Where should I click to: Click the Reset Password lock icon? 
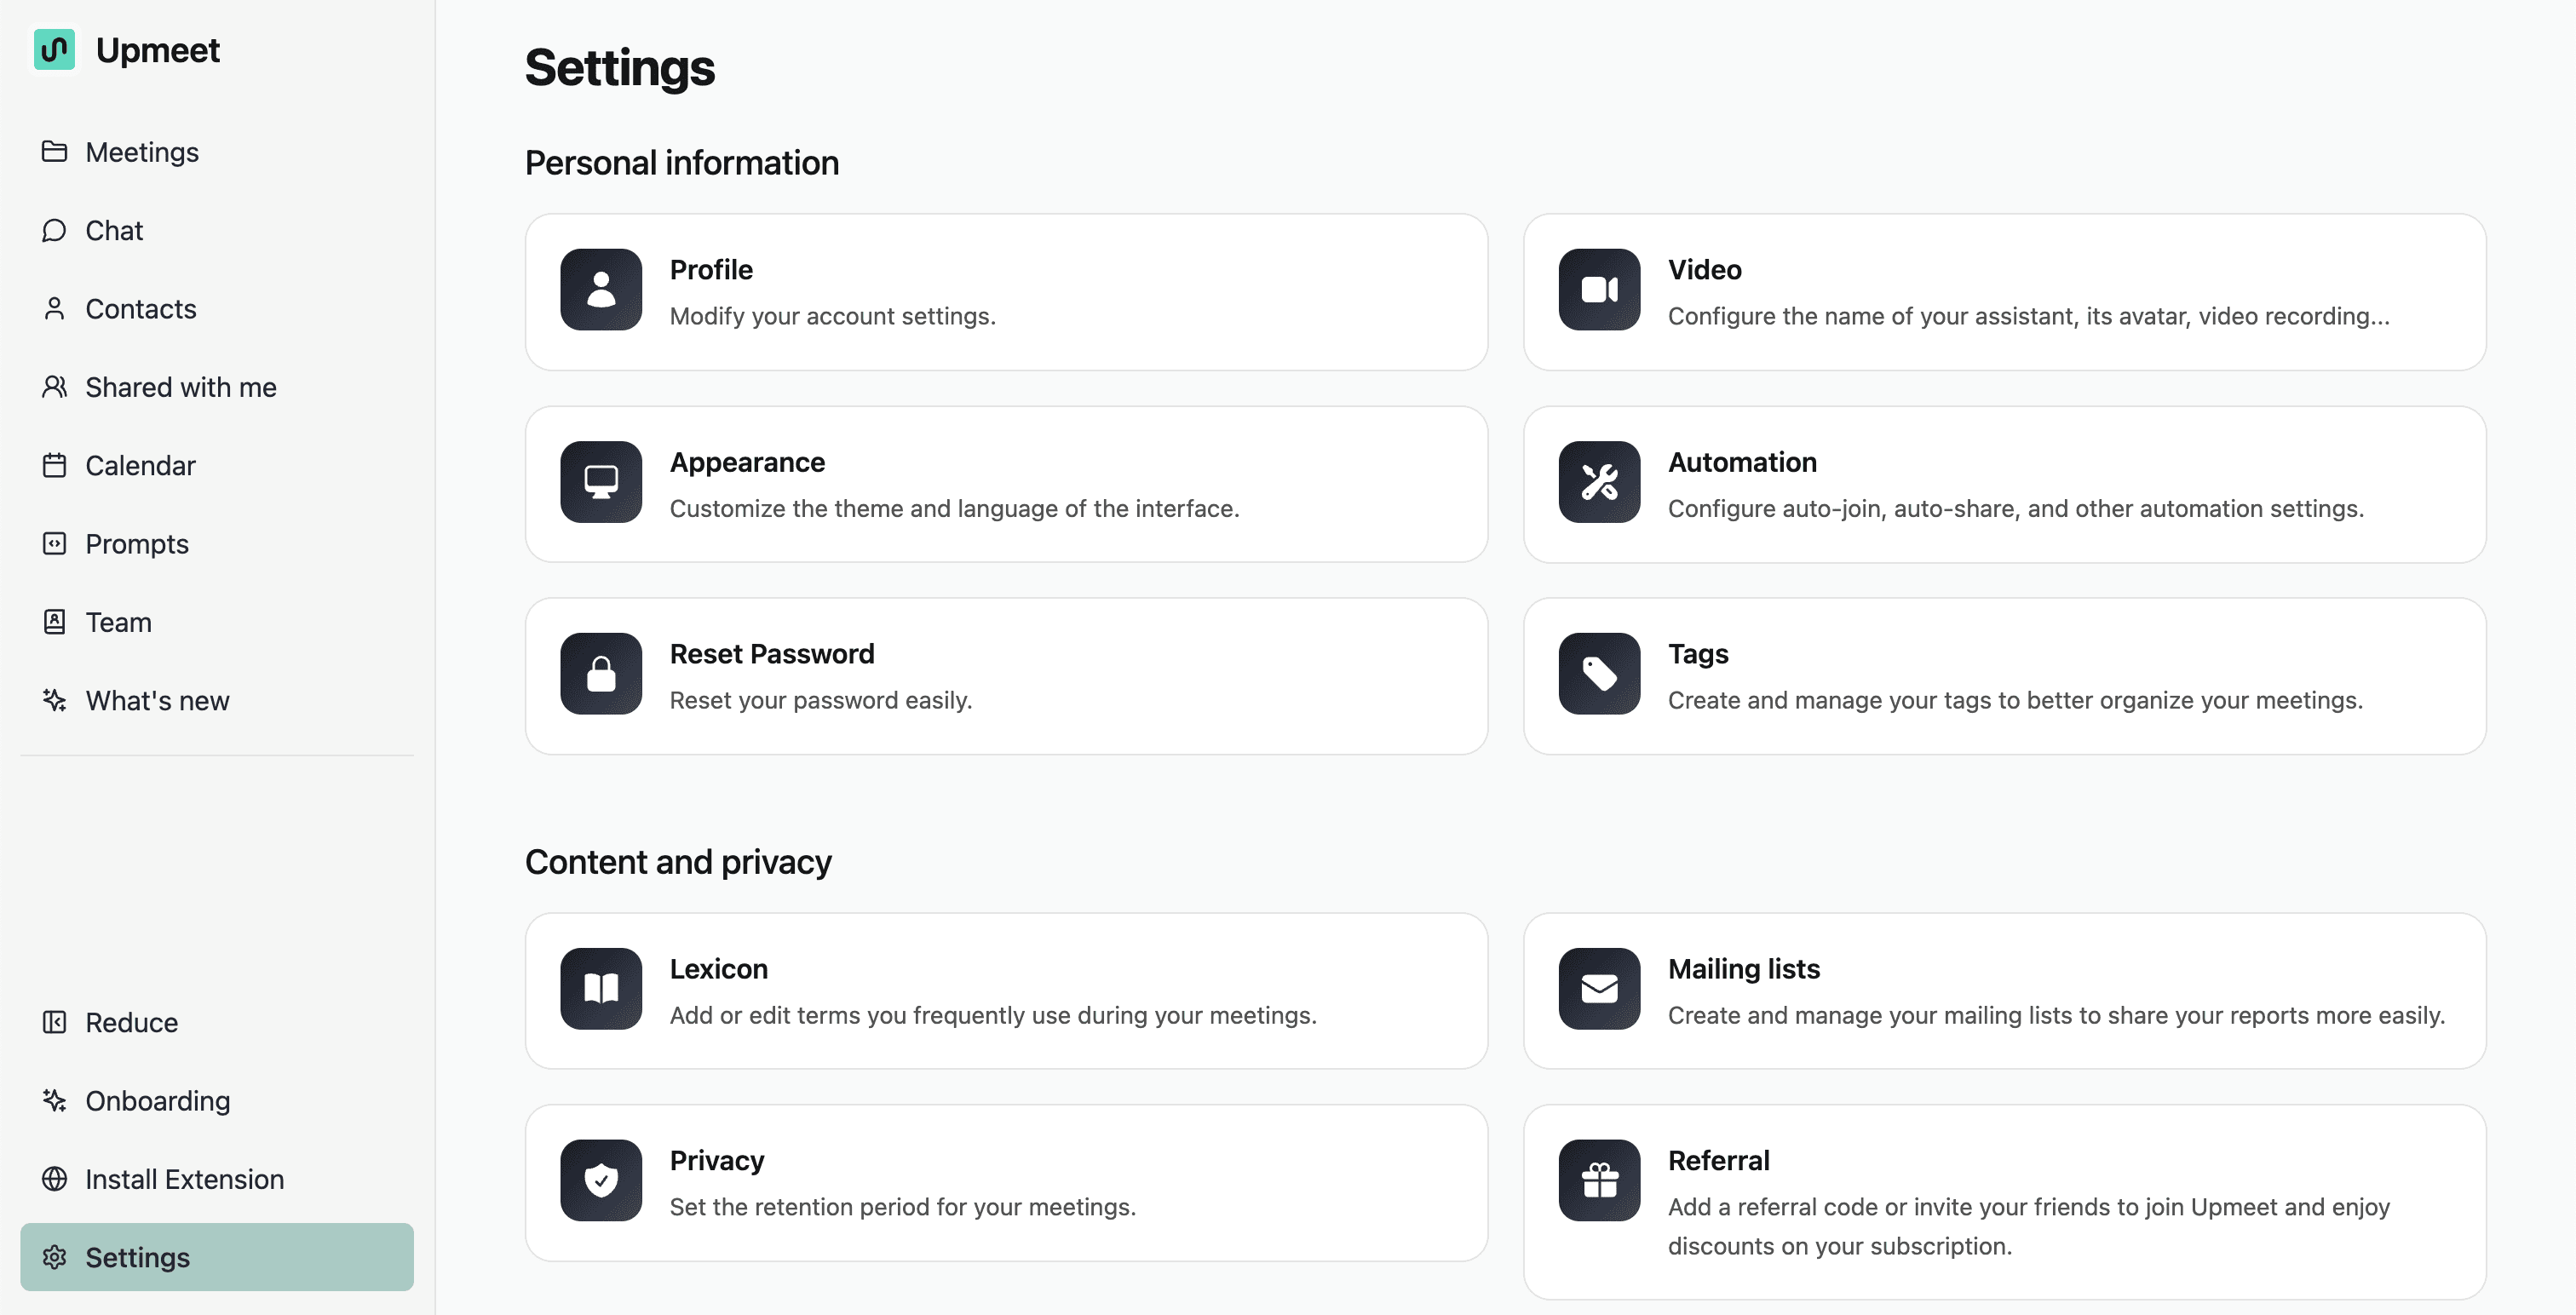pyautogui.click(x=600, y=674)
